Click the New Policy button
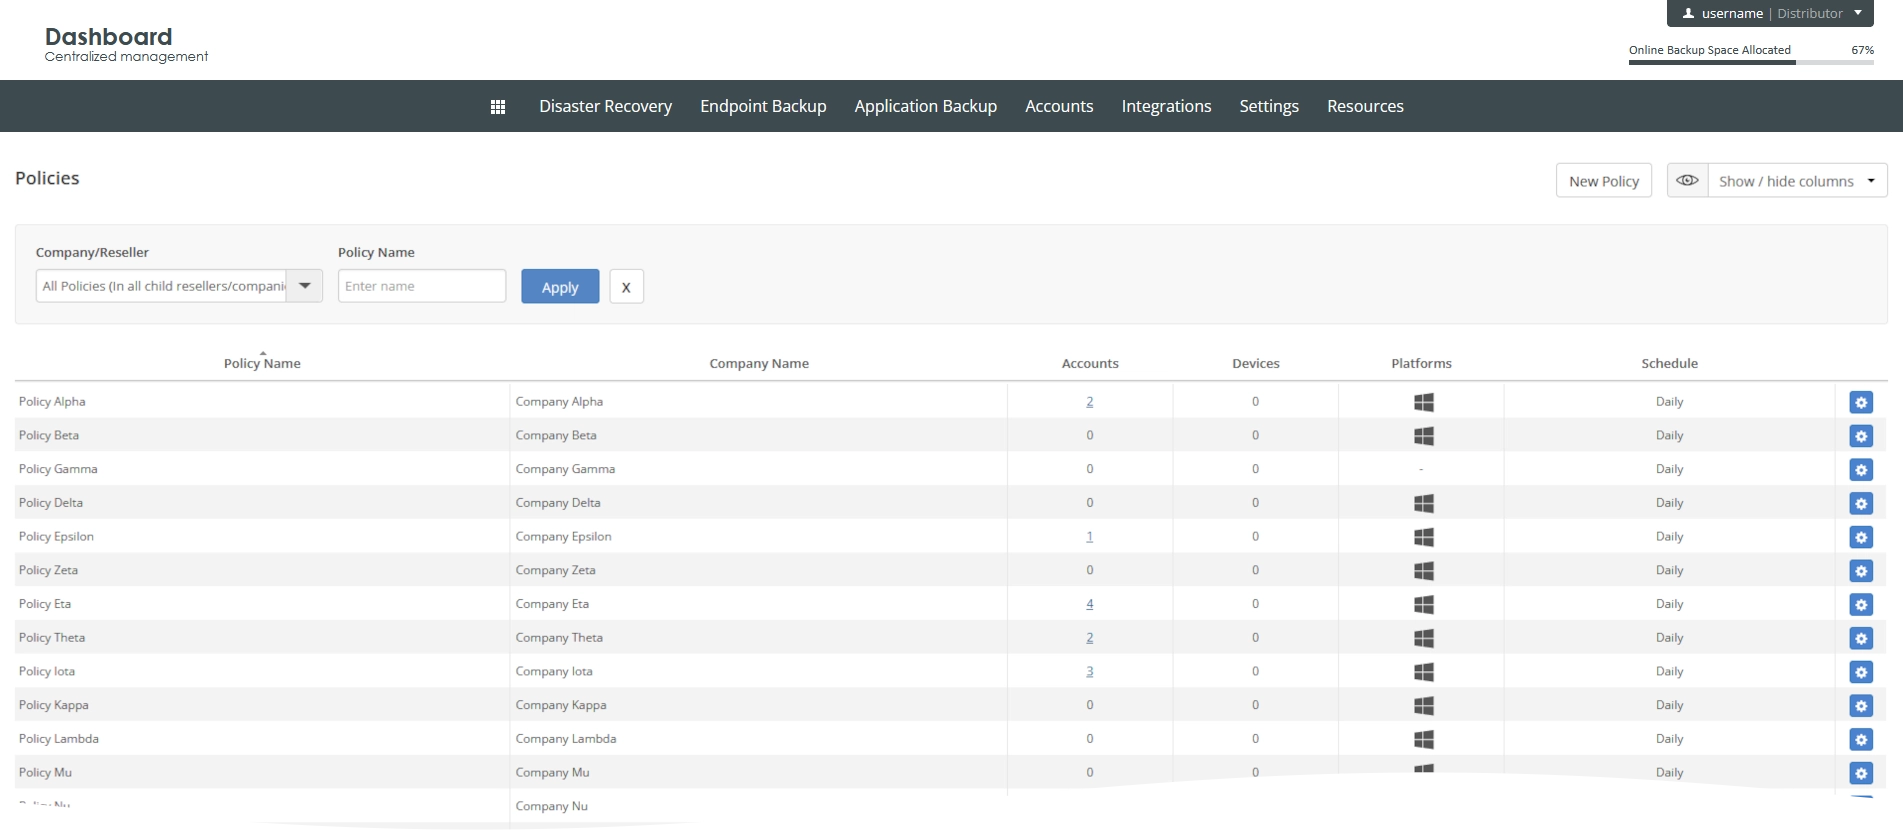This screenshot has width=1903, height=830. click(1604, 181)
